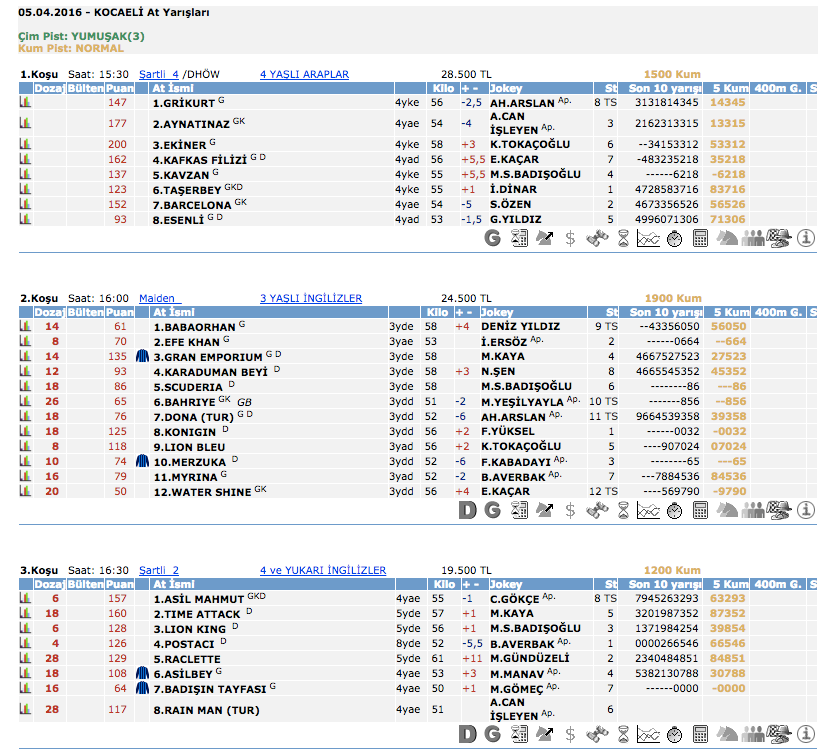This screenshot has width=835, height=751.
Task: Open the horse heads icon under race 1
Action: pos(727,238)
